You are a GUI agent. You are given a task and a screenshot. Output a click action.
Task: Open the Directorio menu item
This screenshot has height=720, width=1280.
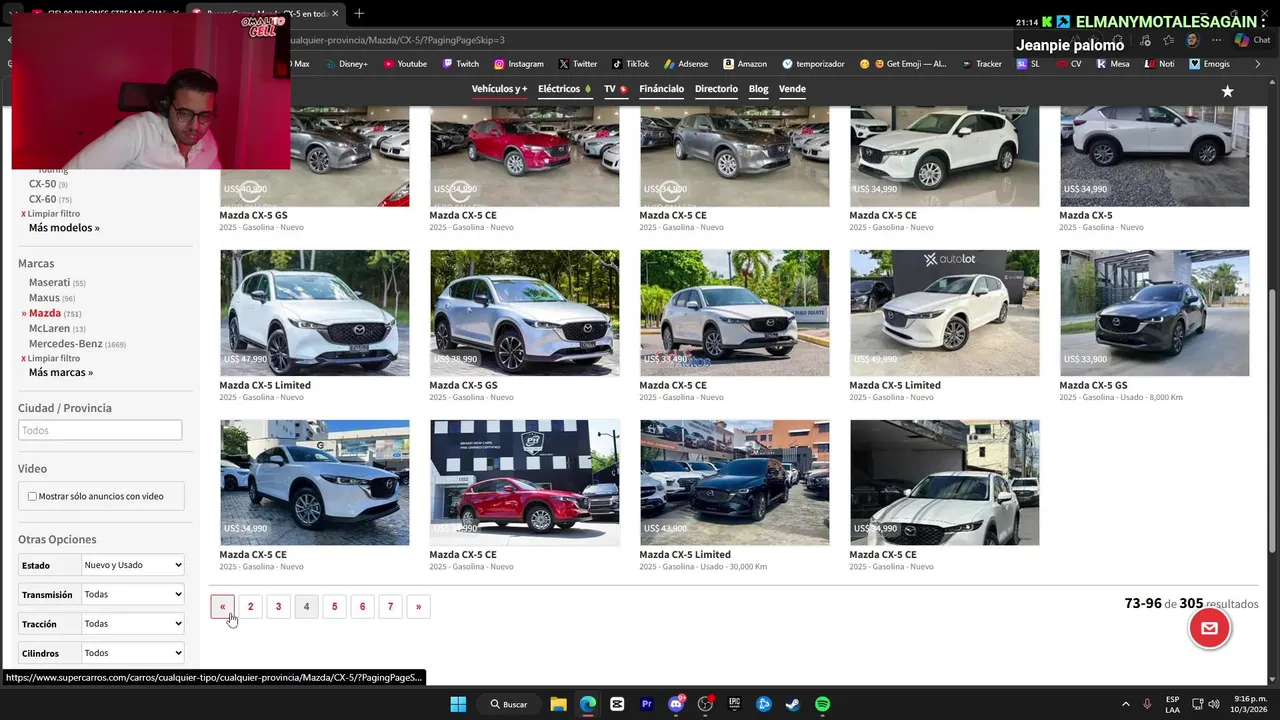[716, 89]
